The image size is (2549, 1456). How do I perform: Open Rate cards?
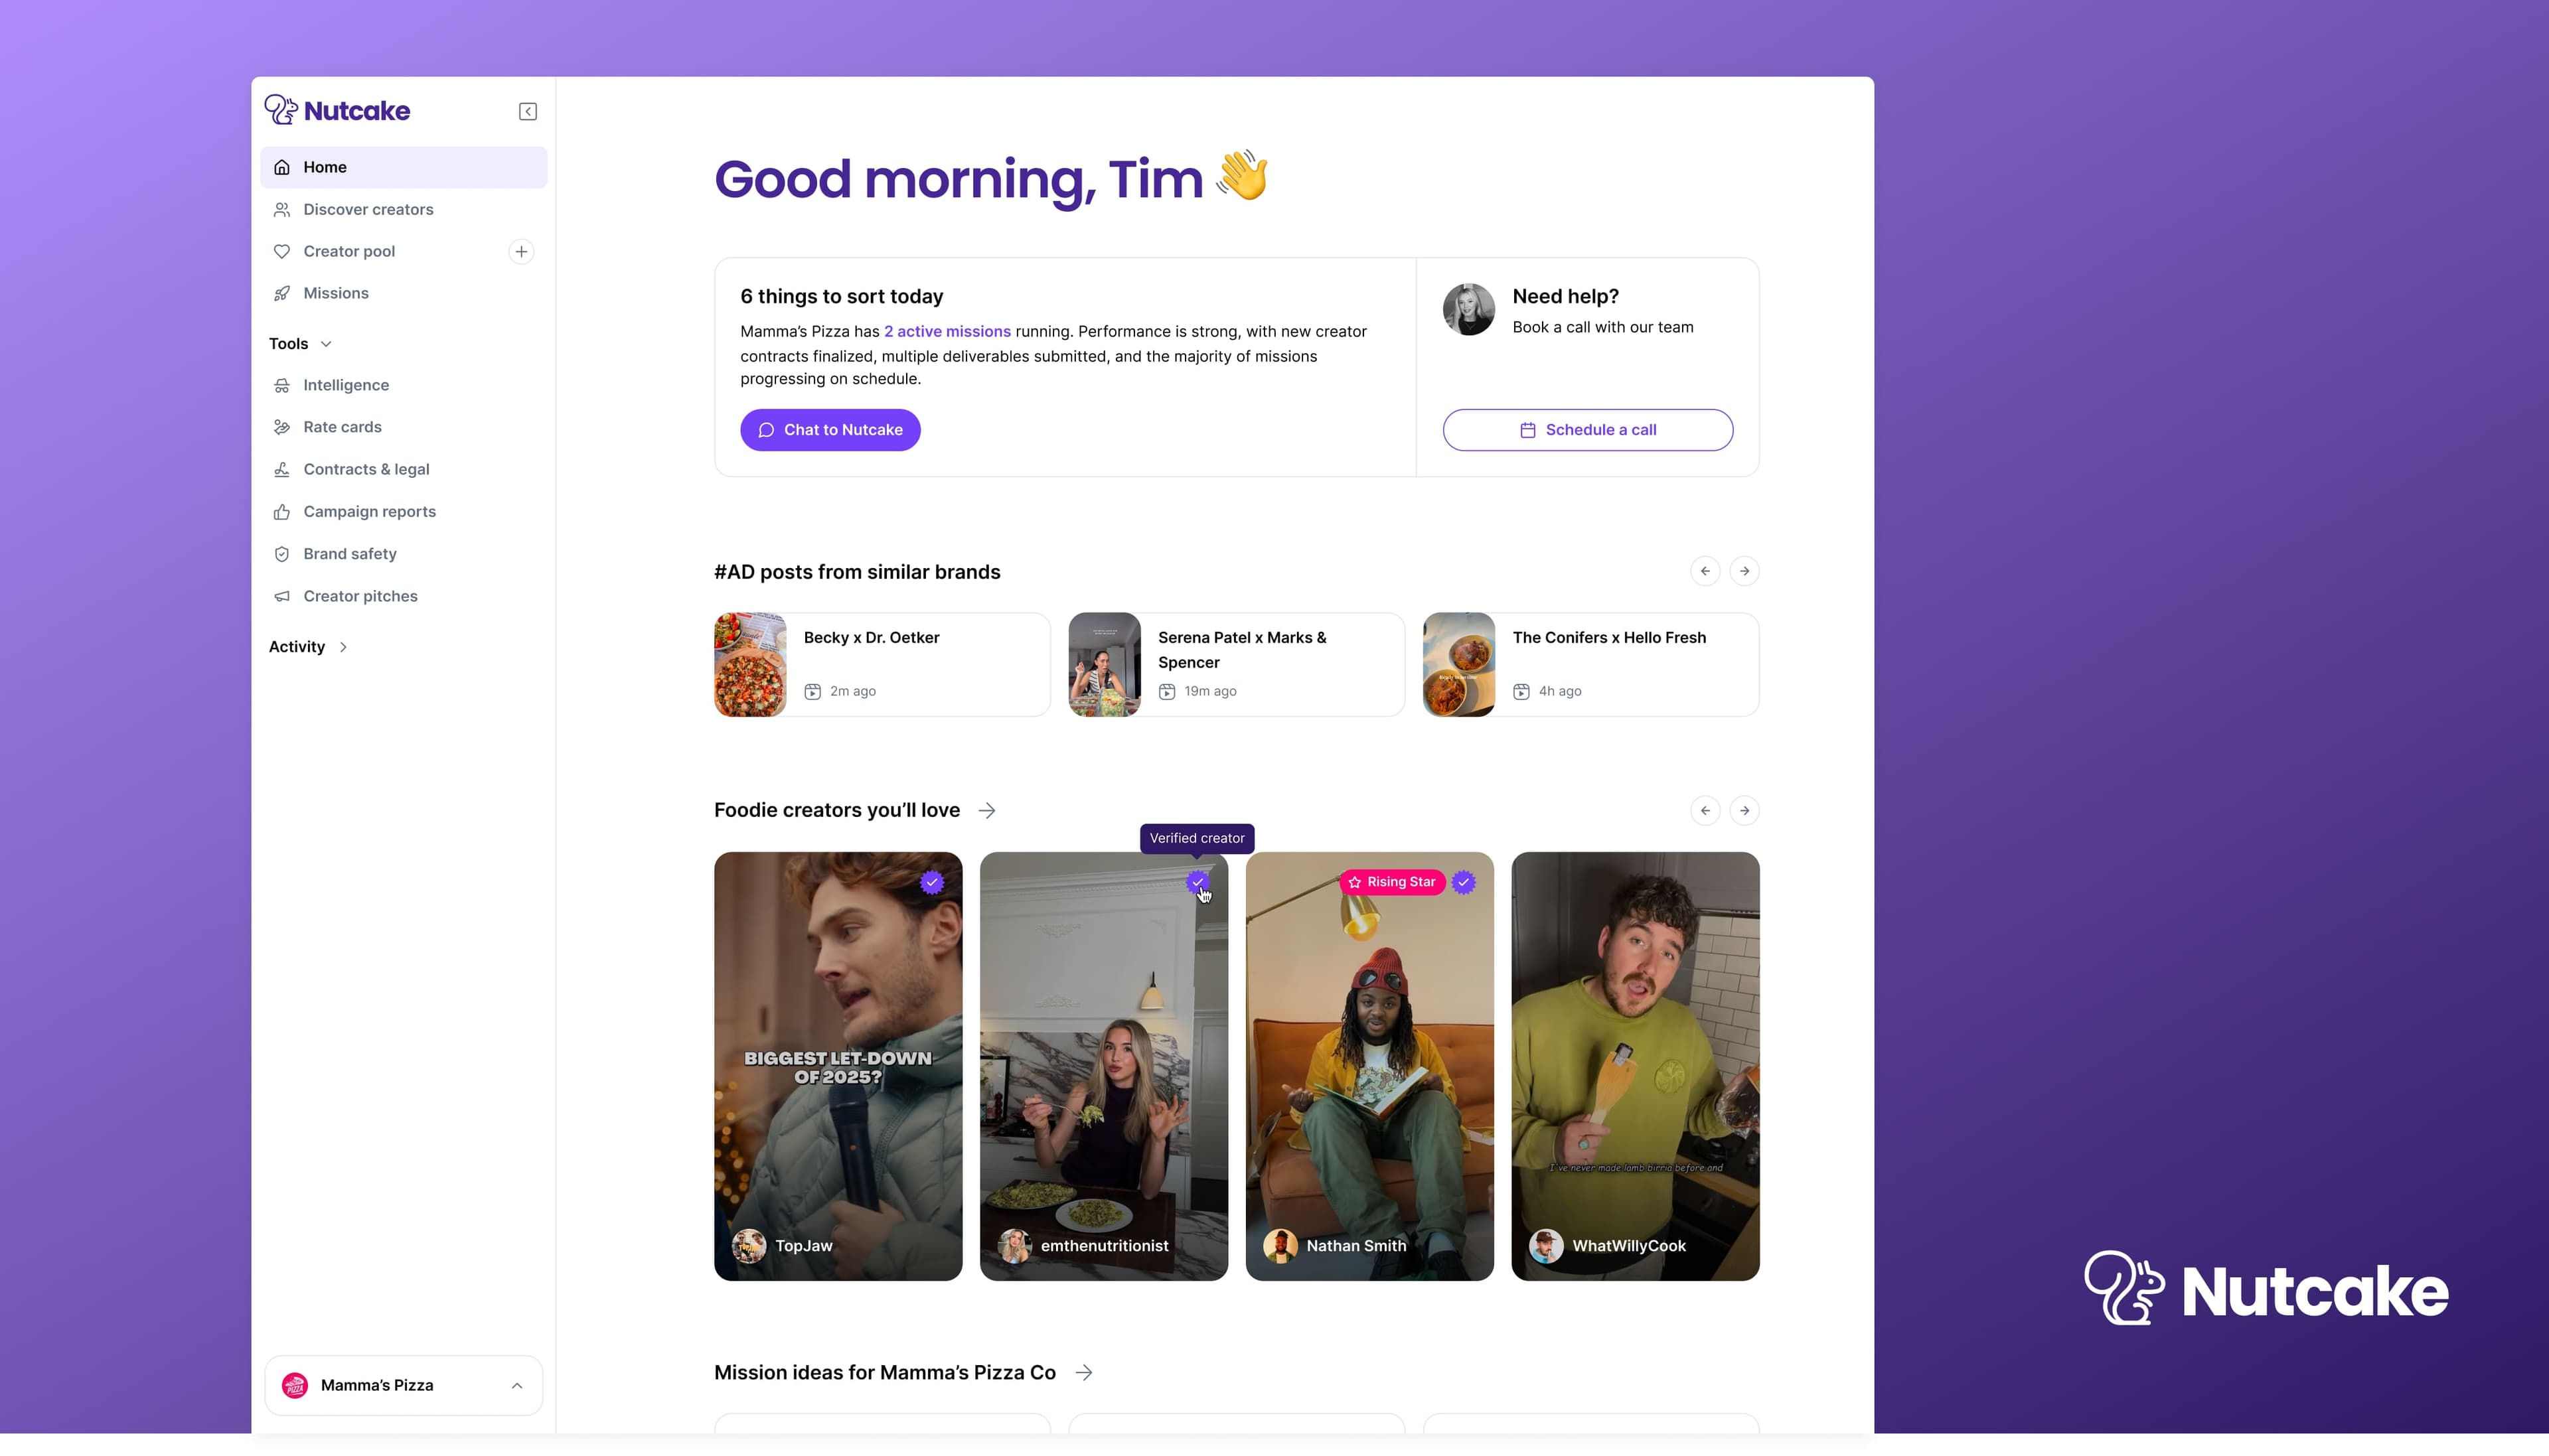click(x=404, y=427)
